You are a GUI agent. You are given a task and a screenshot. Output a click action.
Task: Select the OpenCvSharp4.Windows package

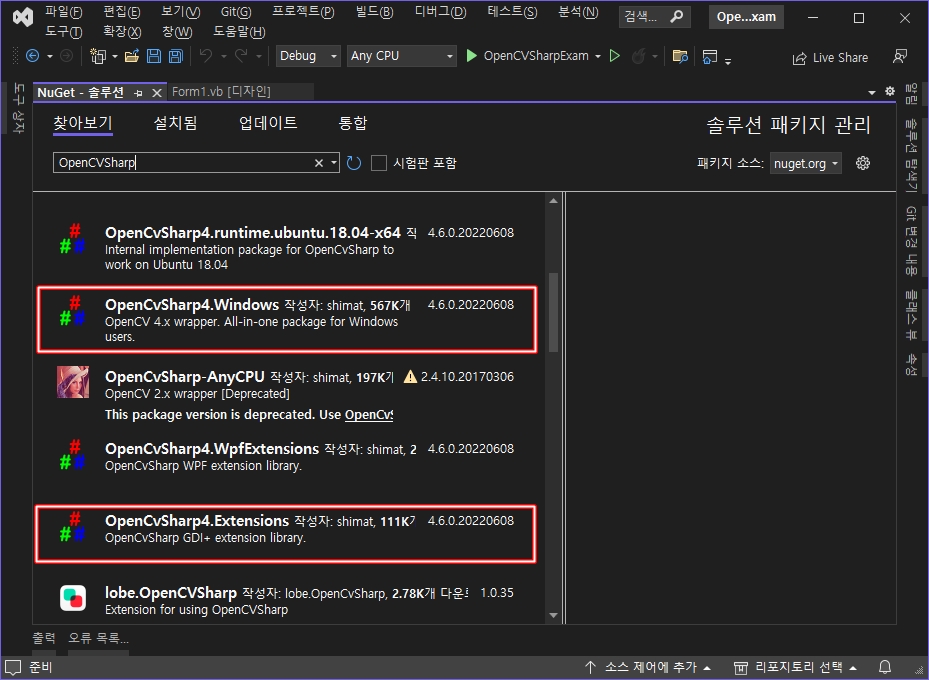(x=287, y=320)
